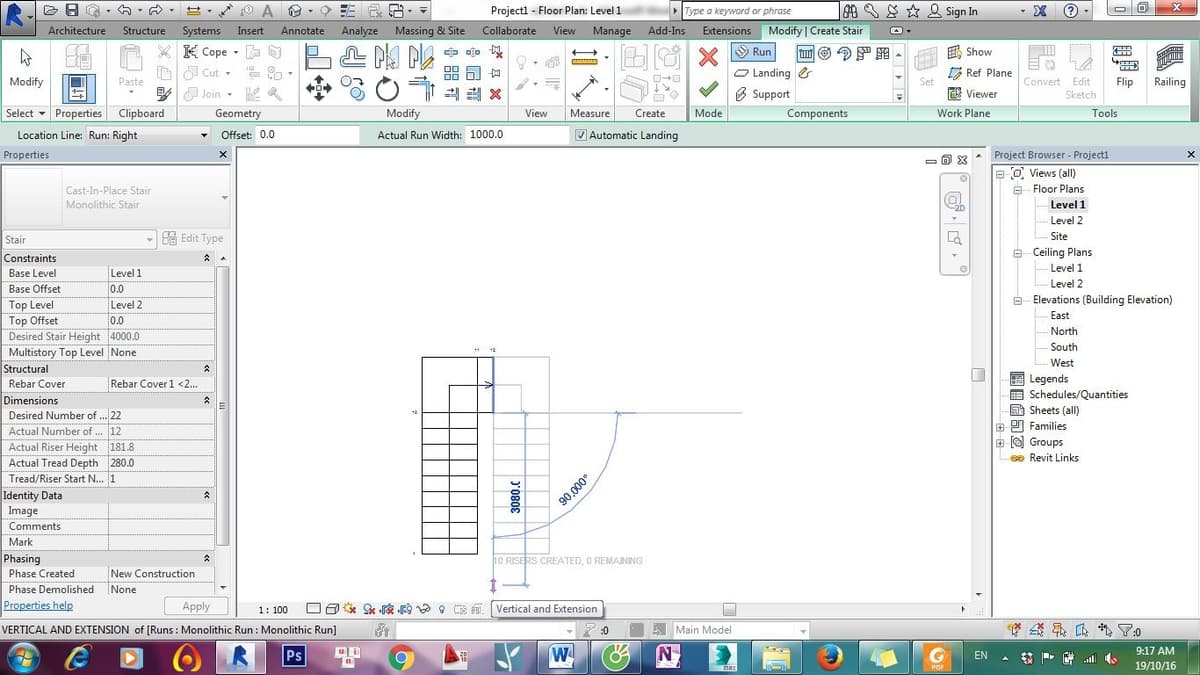This screenshot has width=1200, height=675.
Task: Select the Support component tool
Action: pos(762,94)
